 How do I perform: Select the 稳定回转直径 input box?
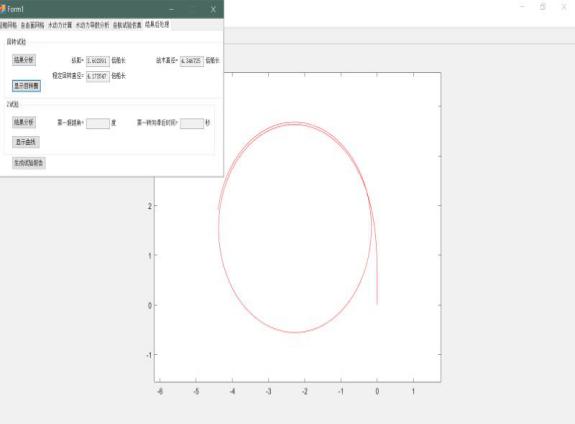coord(98,76)
